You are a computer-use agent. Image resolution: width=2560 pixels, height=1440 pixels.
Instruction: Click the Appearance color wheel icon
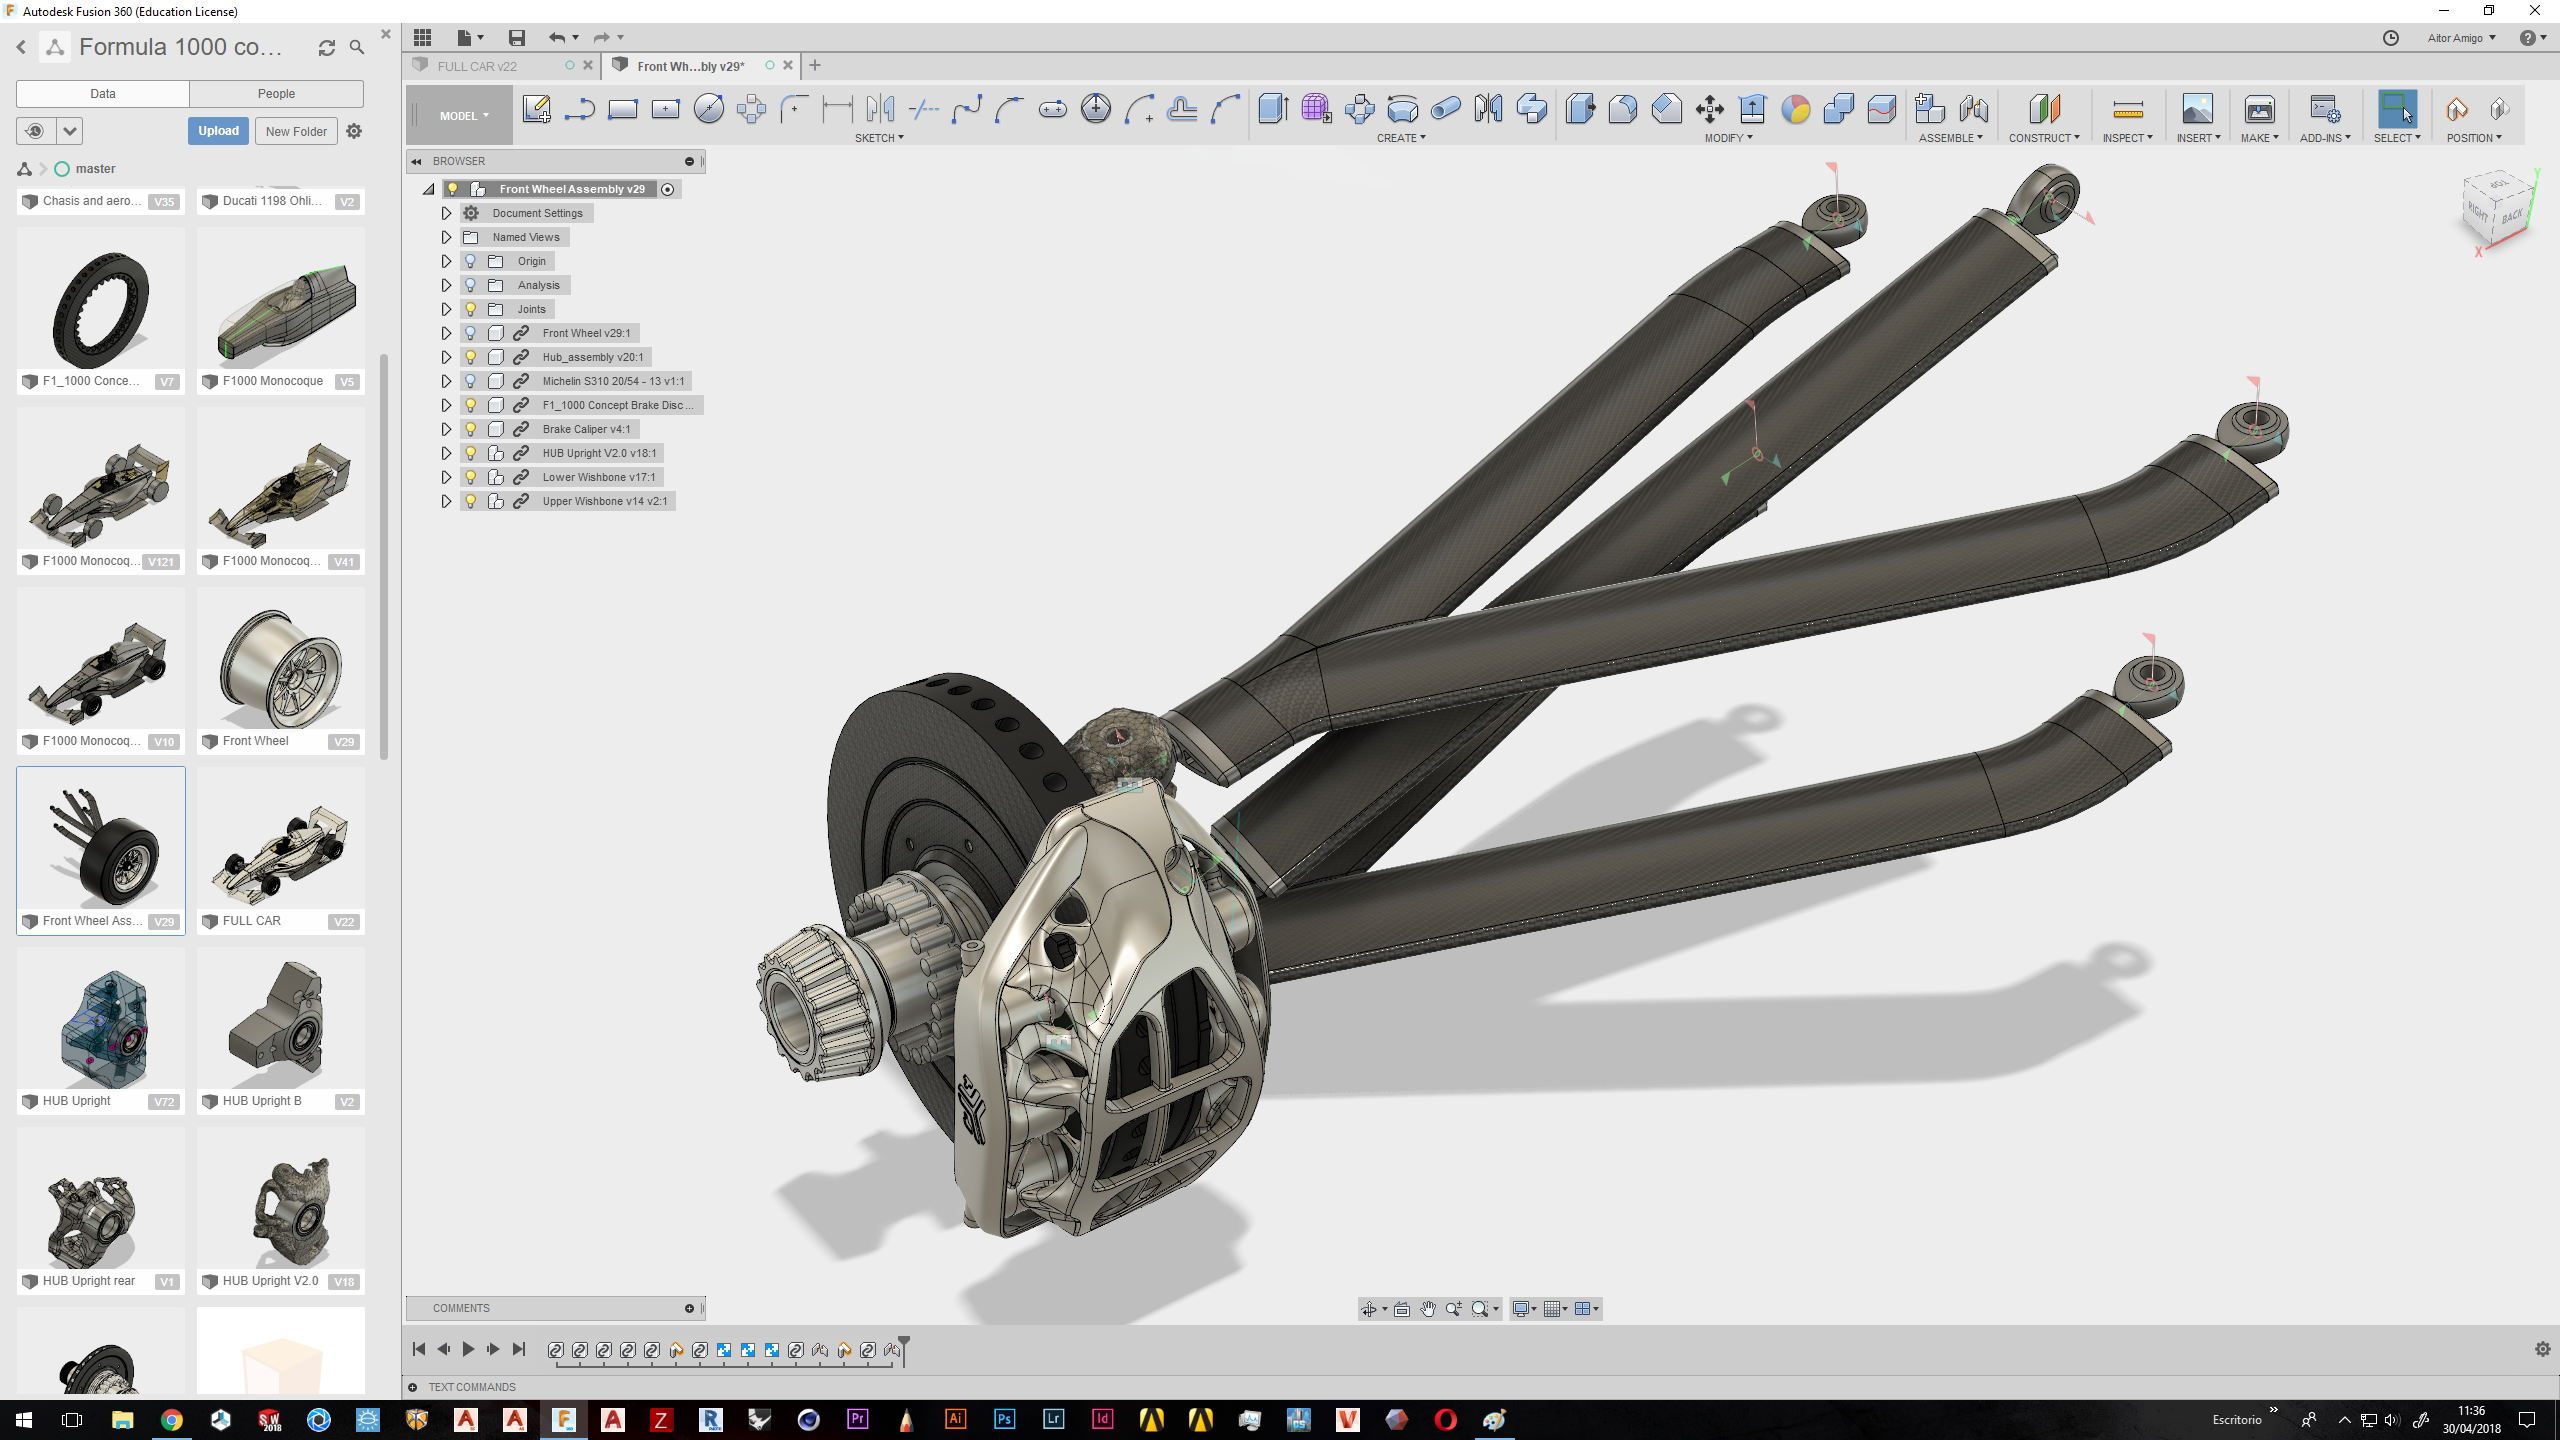pos(1795,109)
